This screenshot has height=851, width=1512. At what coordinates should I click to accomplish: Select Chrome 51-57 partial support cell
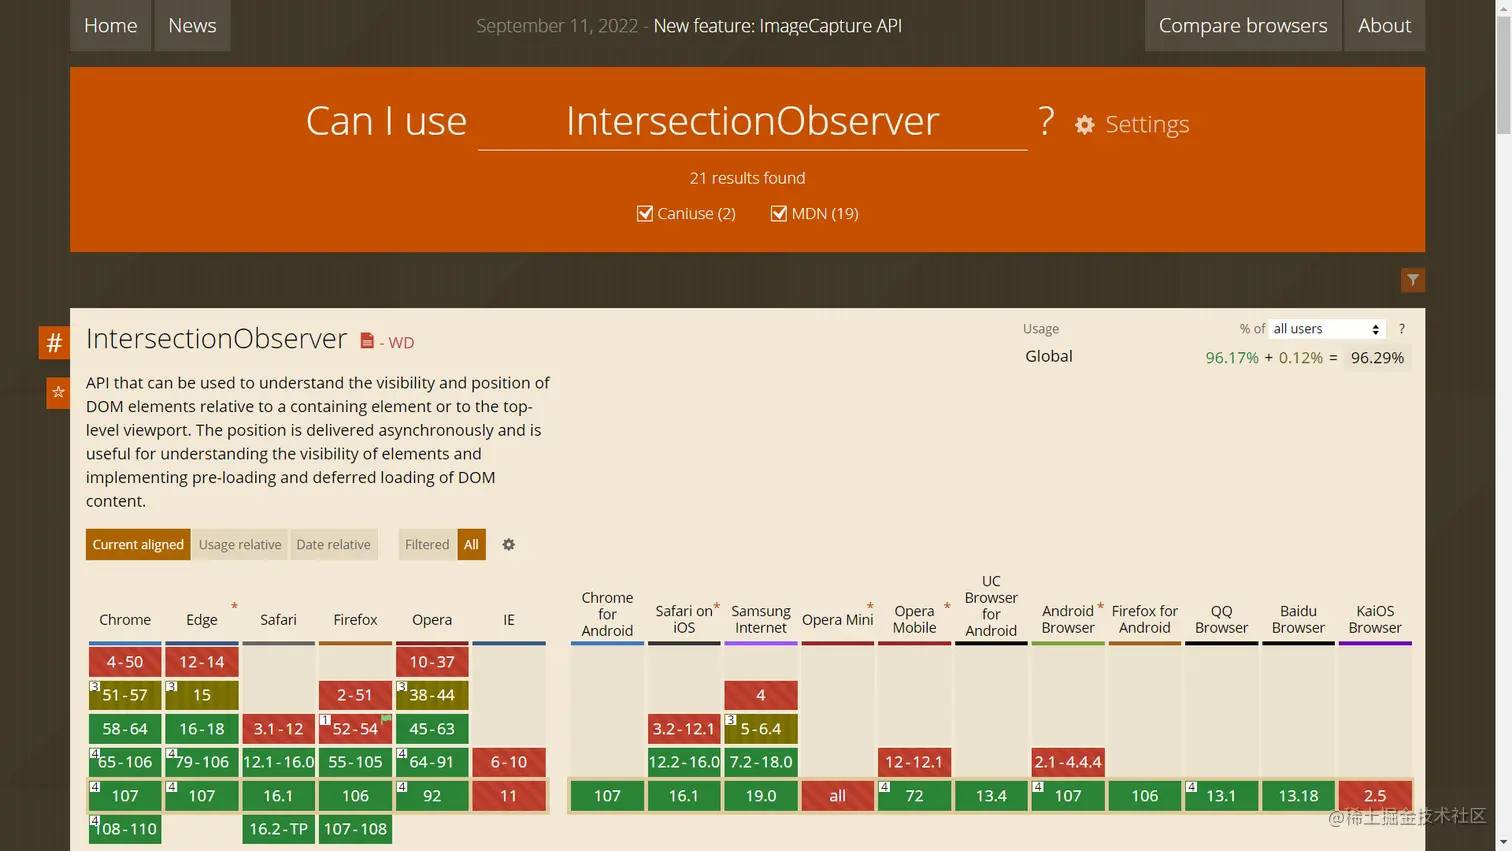[x=125, y=695]
